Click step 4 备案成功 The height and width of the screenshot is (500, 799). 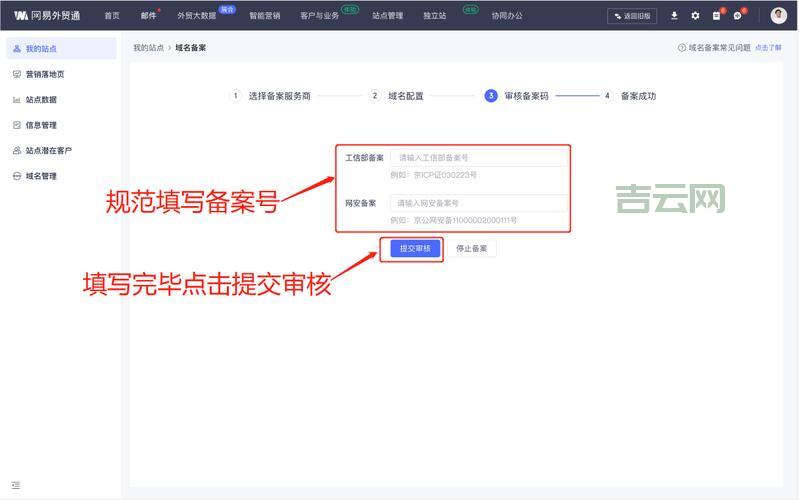point(629,96)
